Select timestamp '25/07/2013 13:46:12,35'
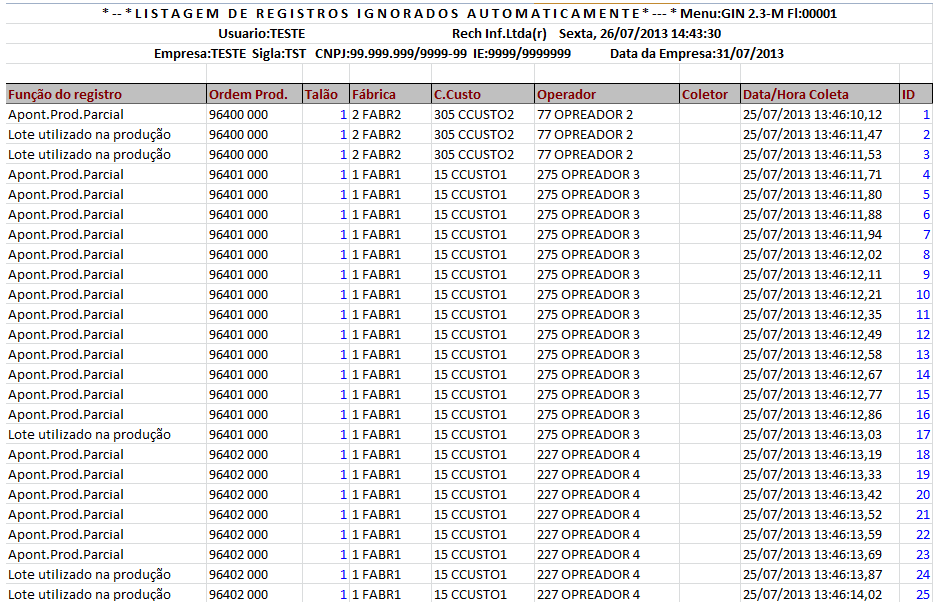 [x=812, y=315]
